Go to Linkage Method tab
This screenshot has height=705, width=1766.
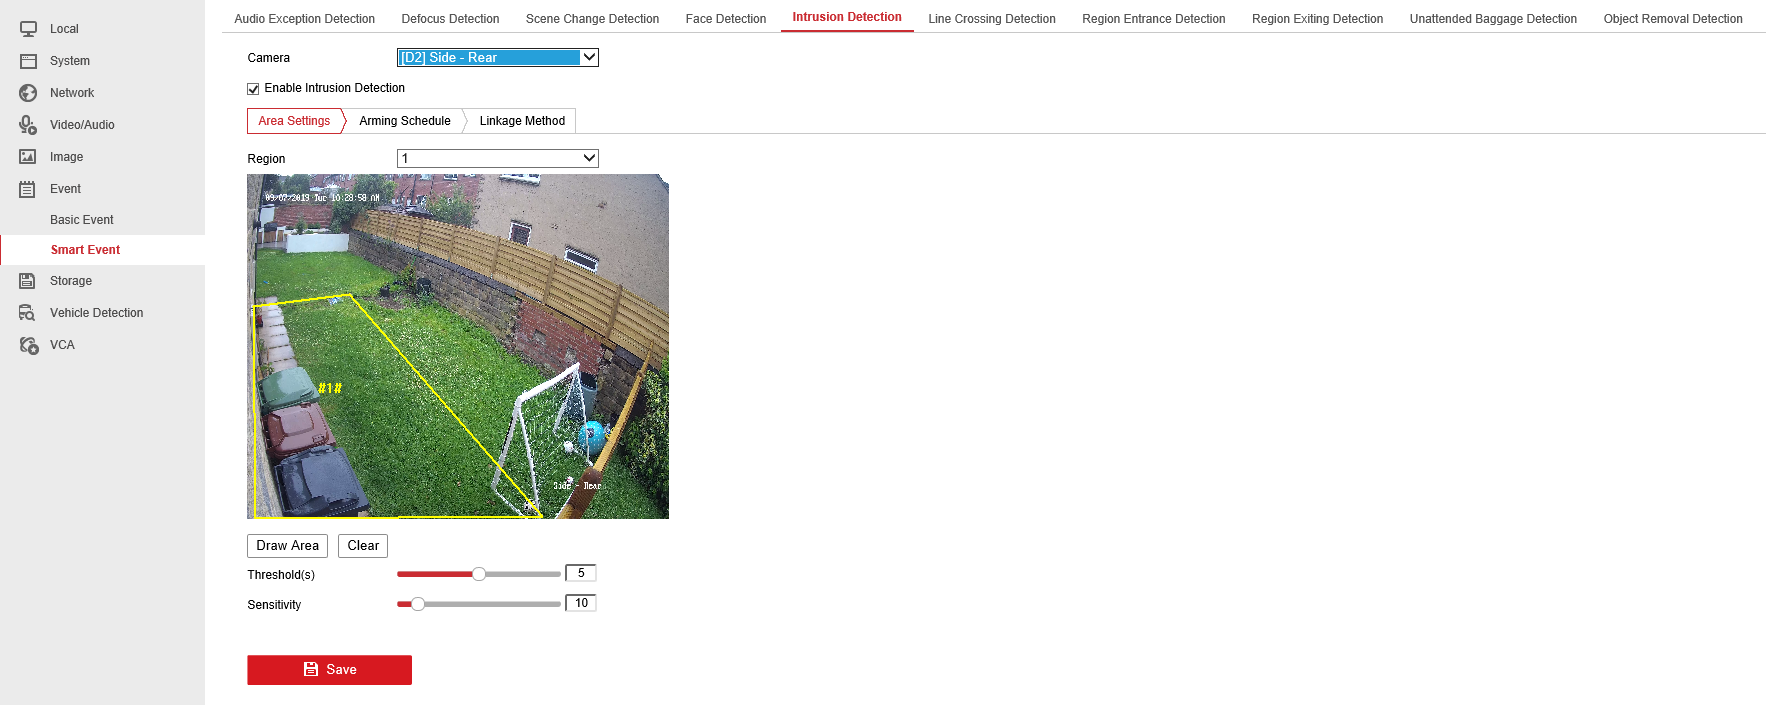click(x=522, y=121)
